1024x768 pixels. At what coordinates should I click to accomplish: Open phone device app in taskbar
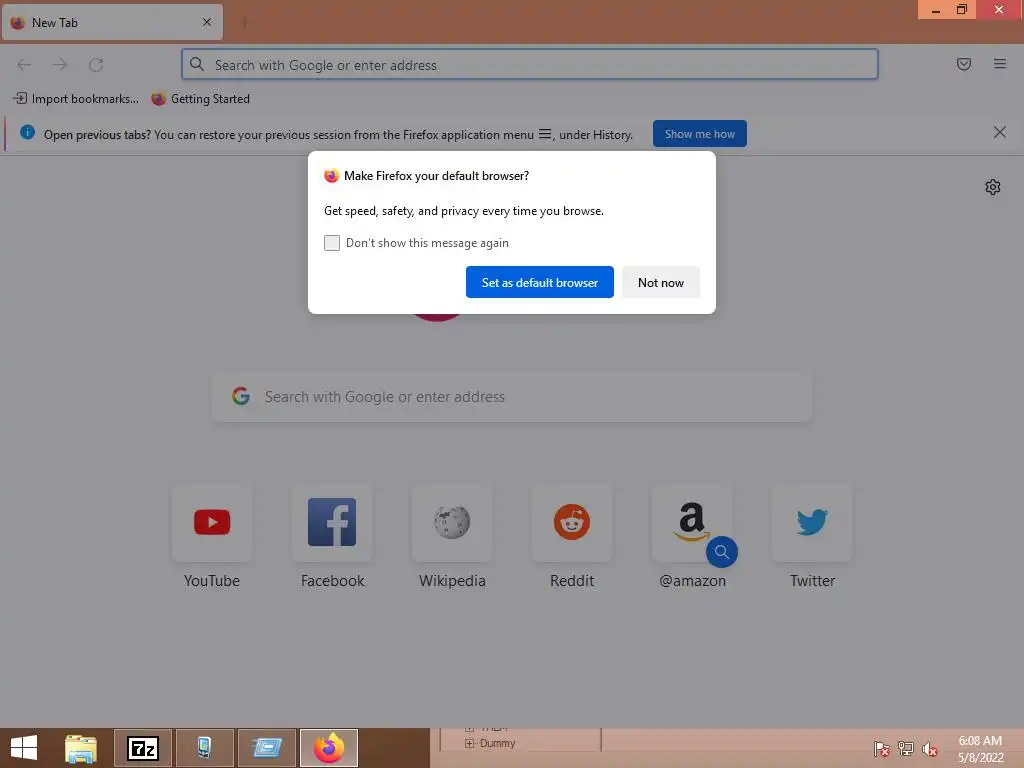(204, 748)
